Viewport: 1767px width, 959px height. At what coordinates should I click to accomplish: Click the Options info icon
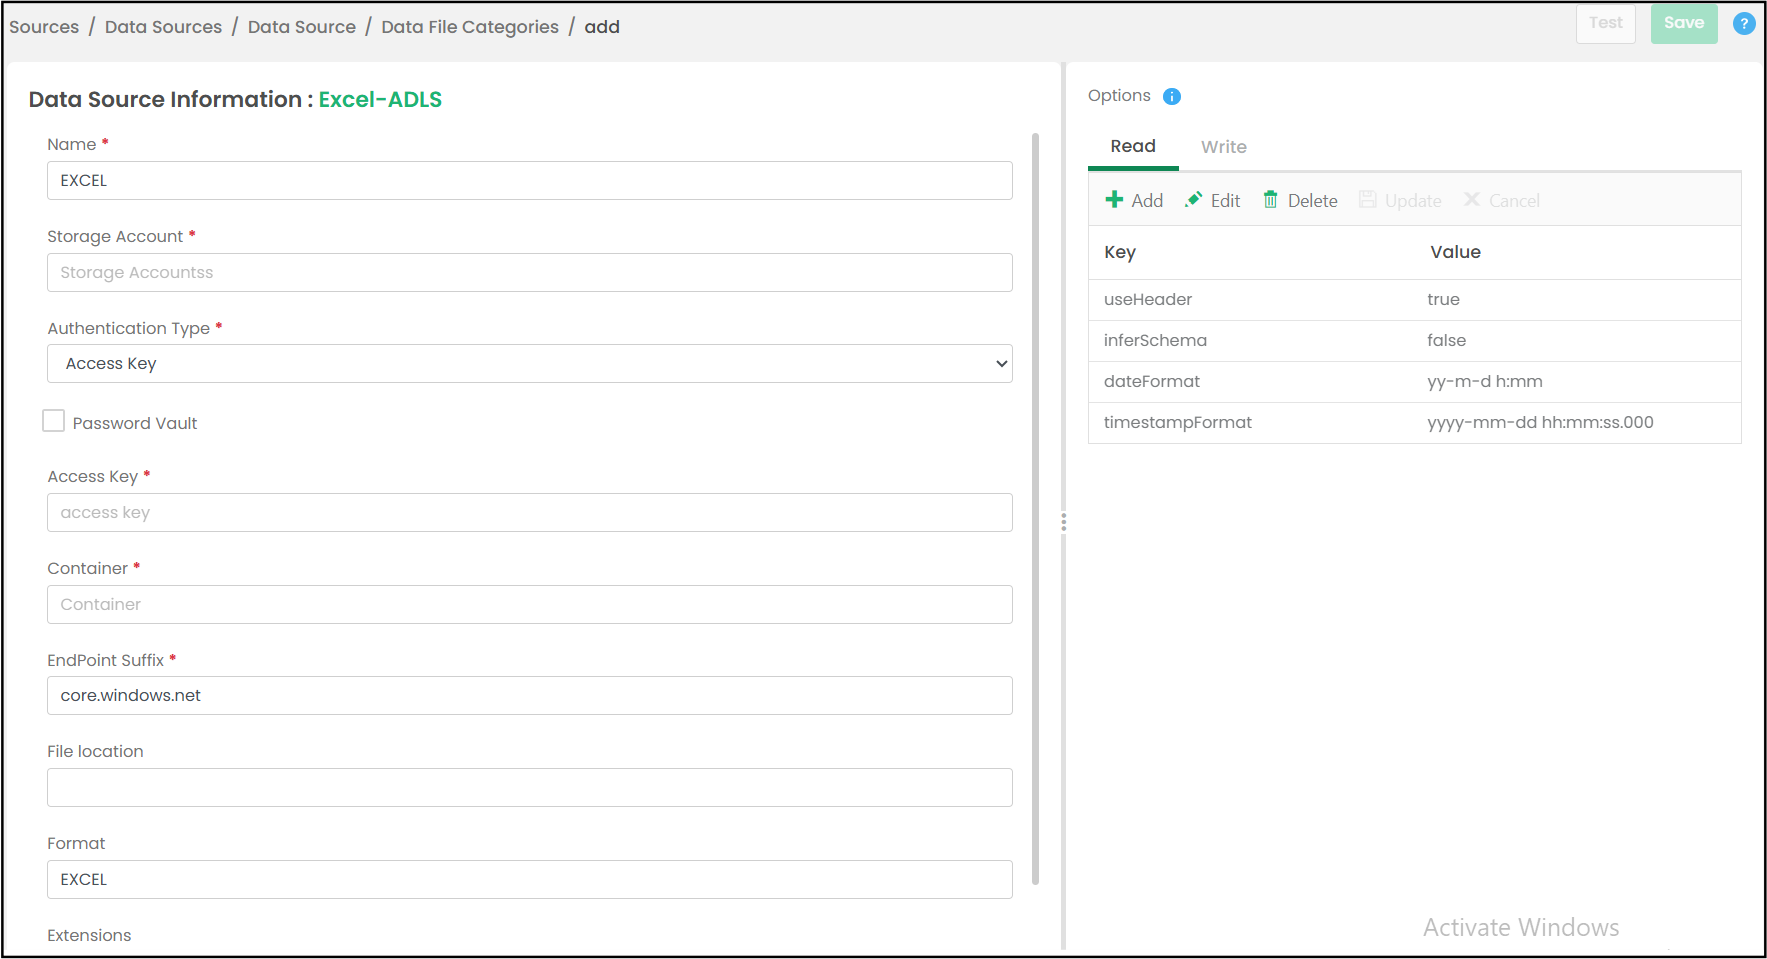[x=1172, y=96]
